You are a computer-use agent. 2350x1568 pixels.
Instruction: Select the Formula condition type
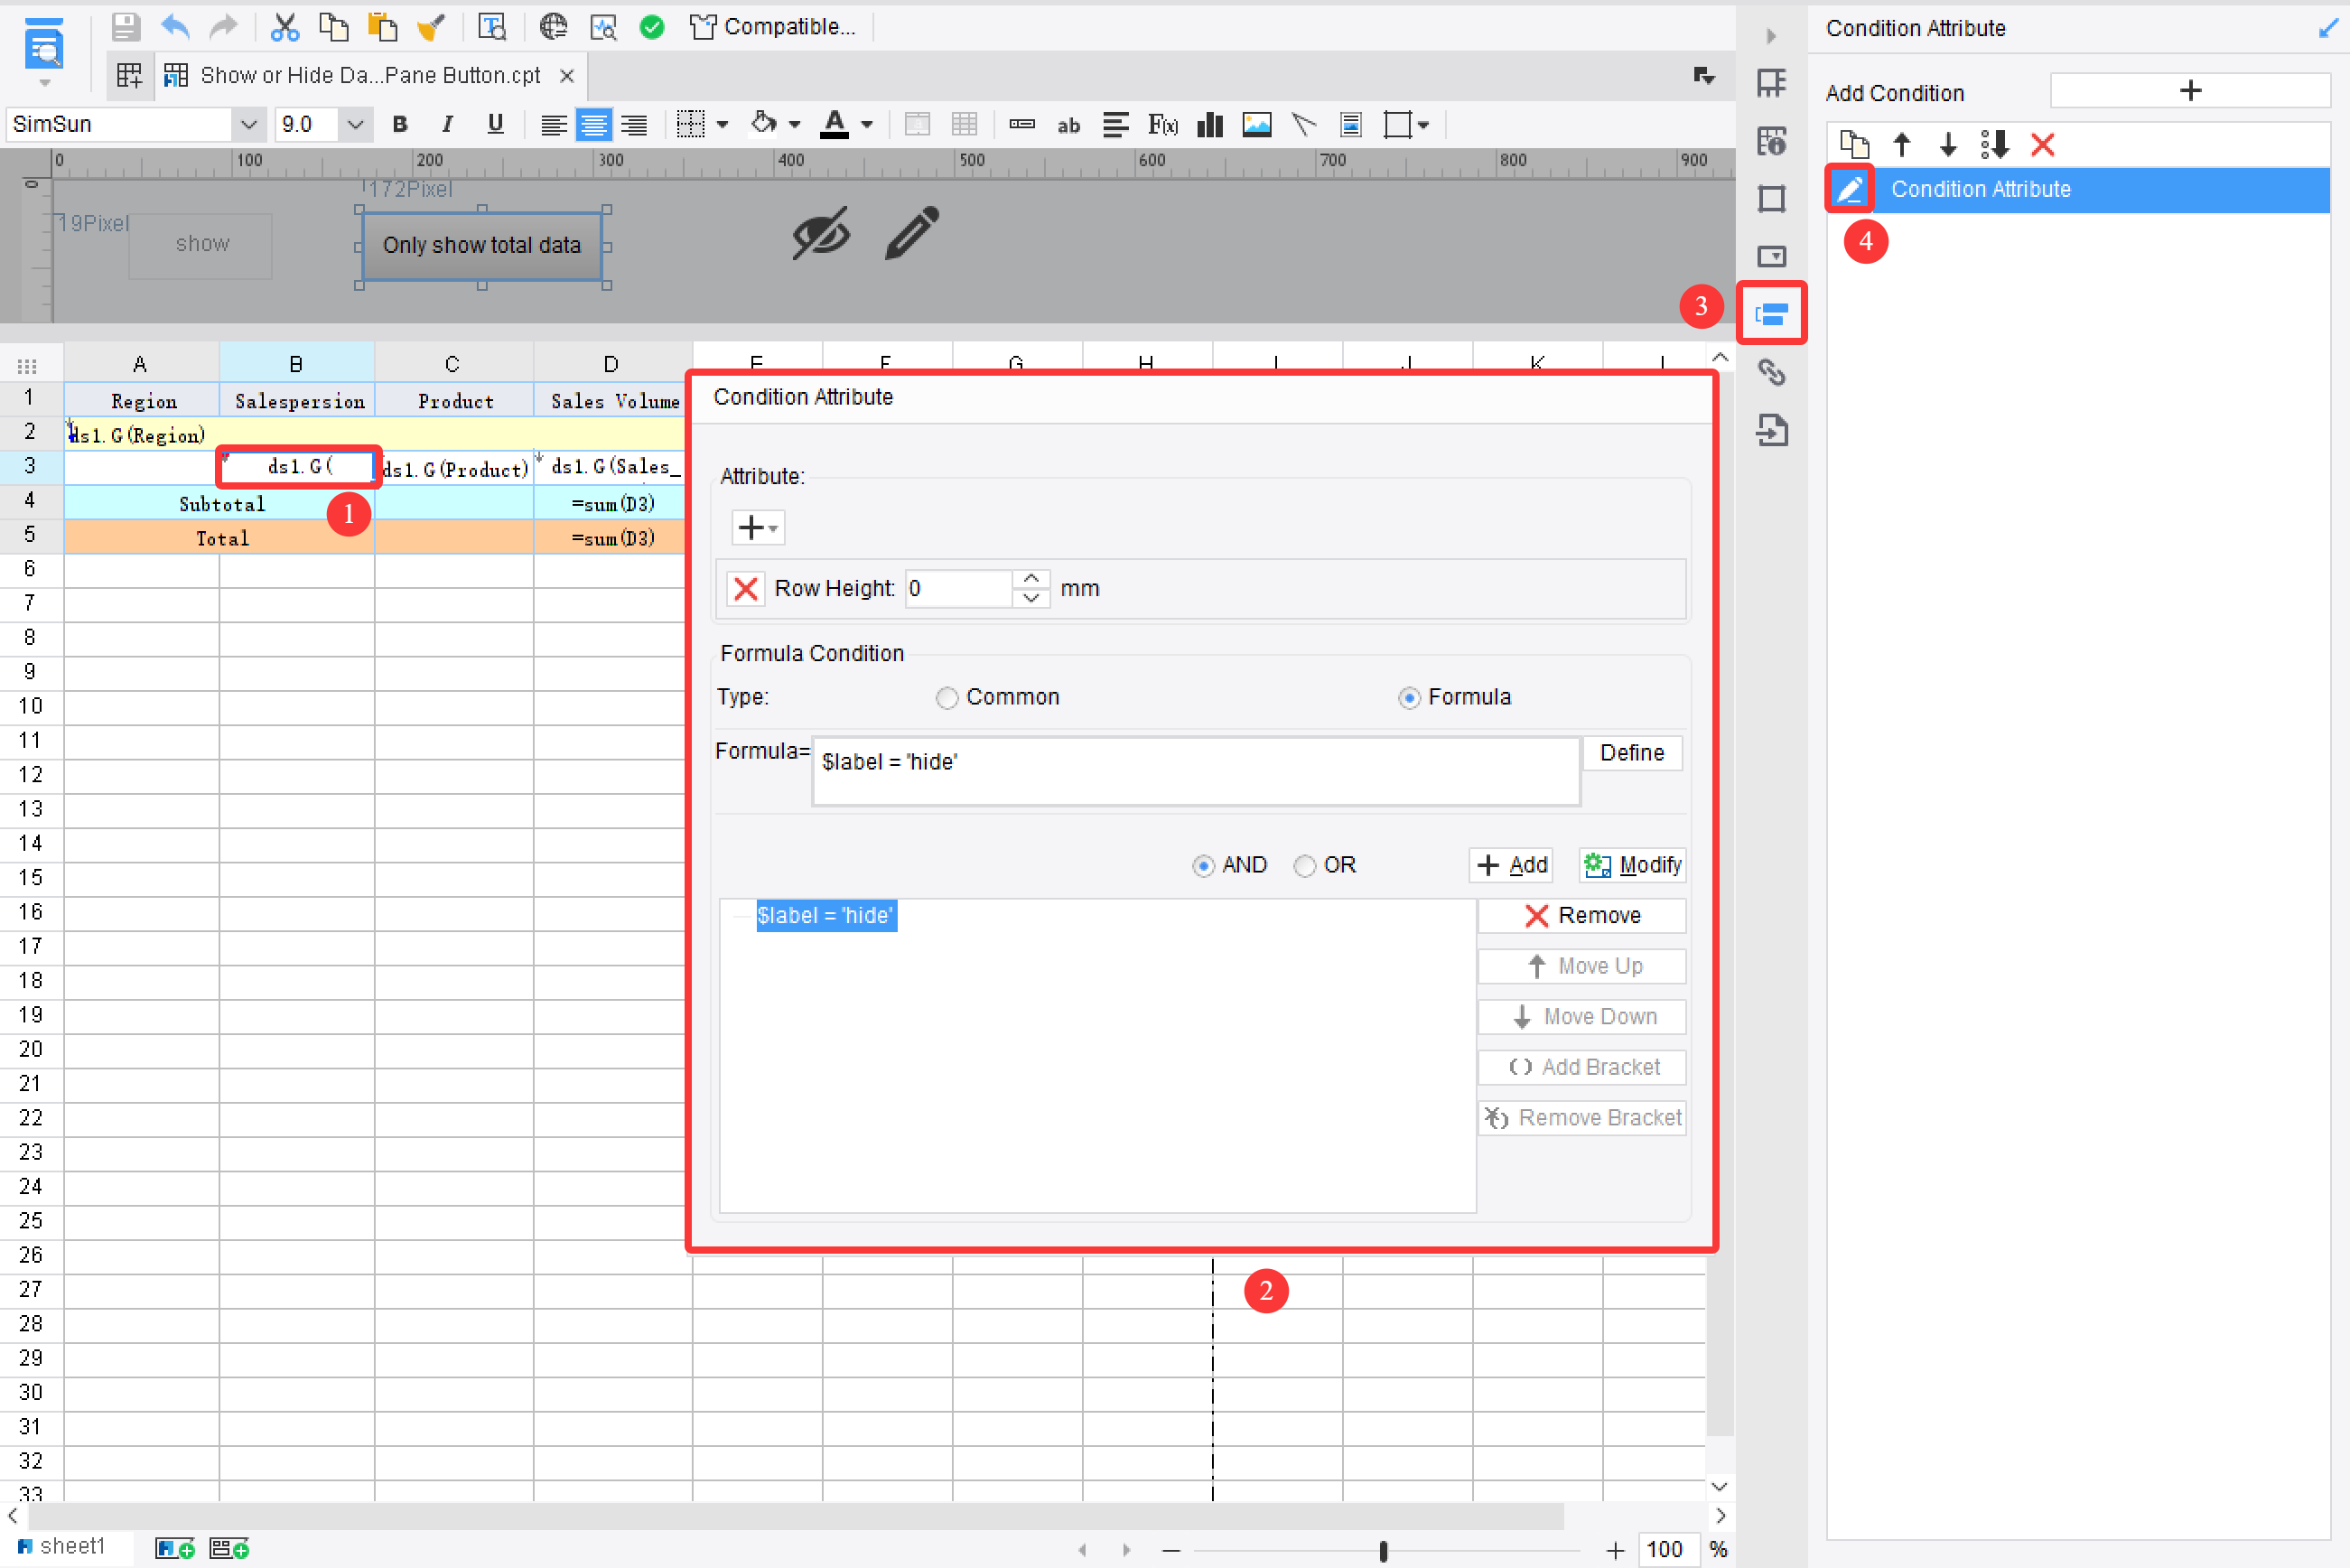(x=1410, y=697)
